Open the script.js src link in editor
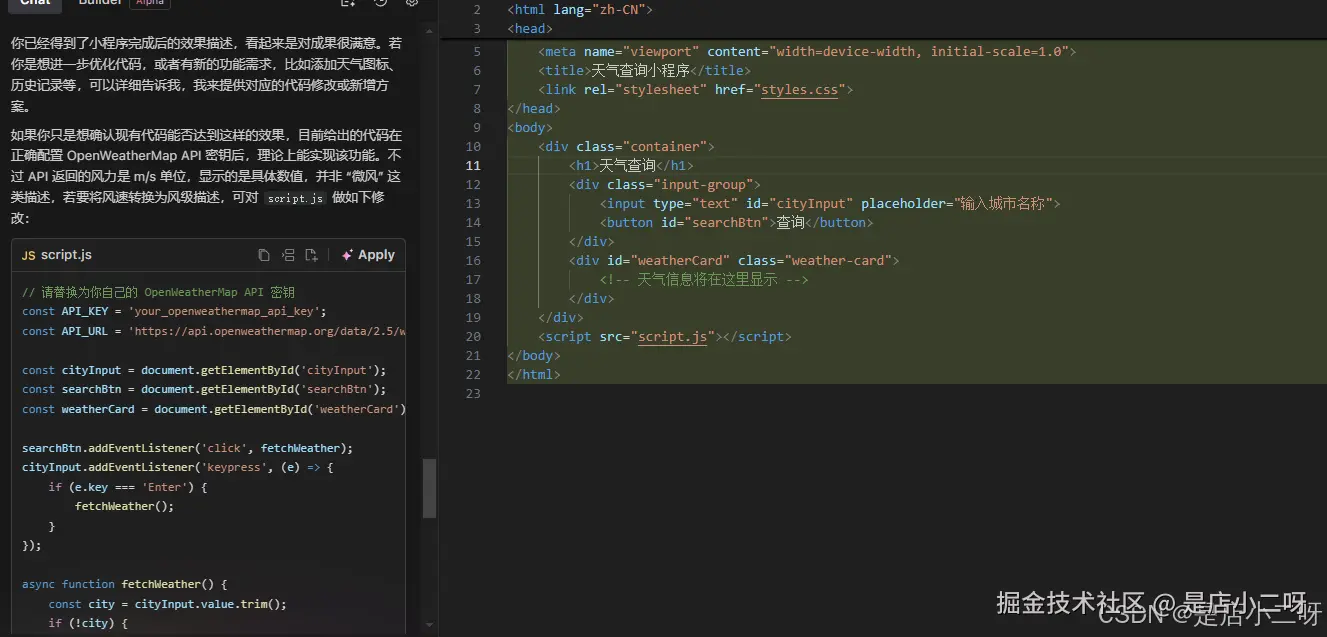1327x637 pixels. pos(672,337)
